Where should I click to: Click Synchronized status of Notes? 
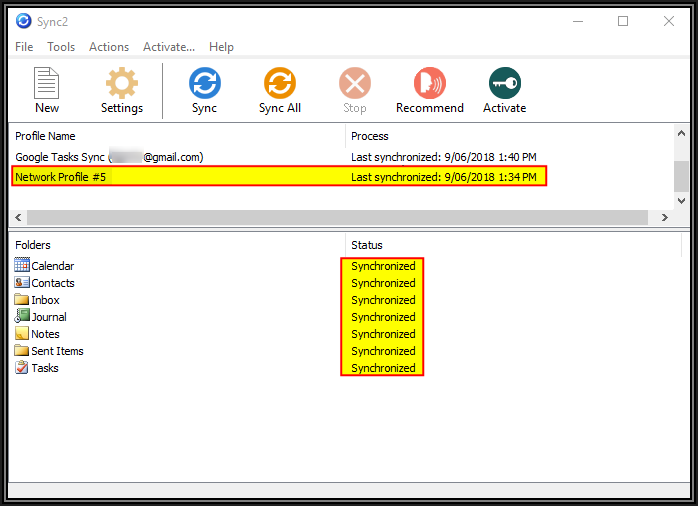click(383, 334)
